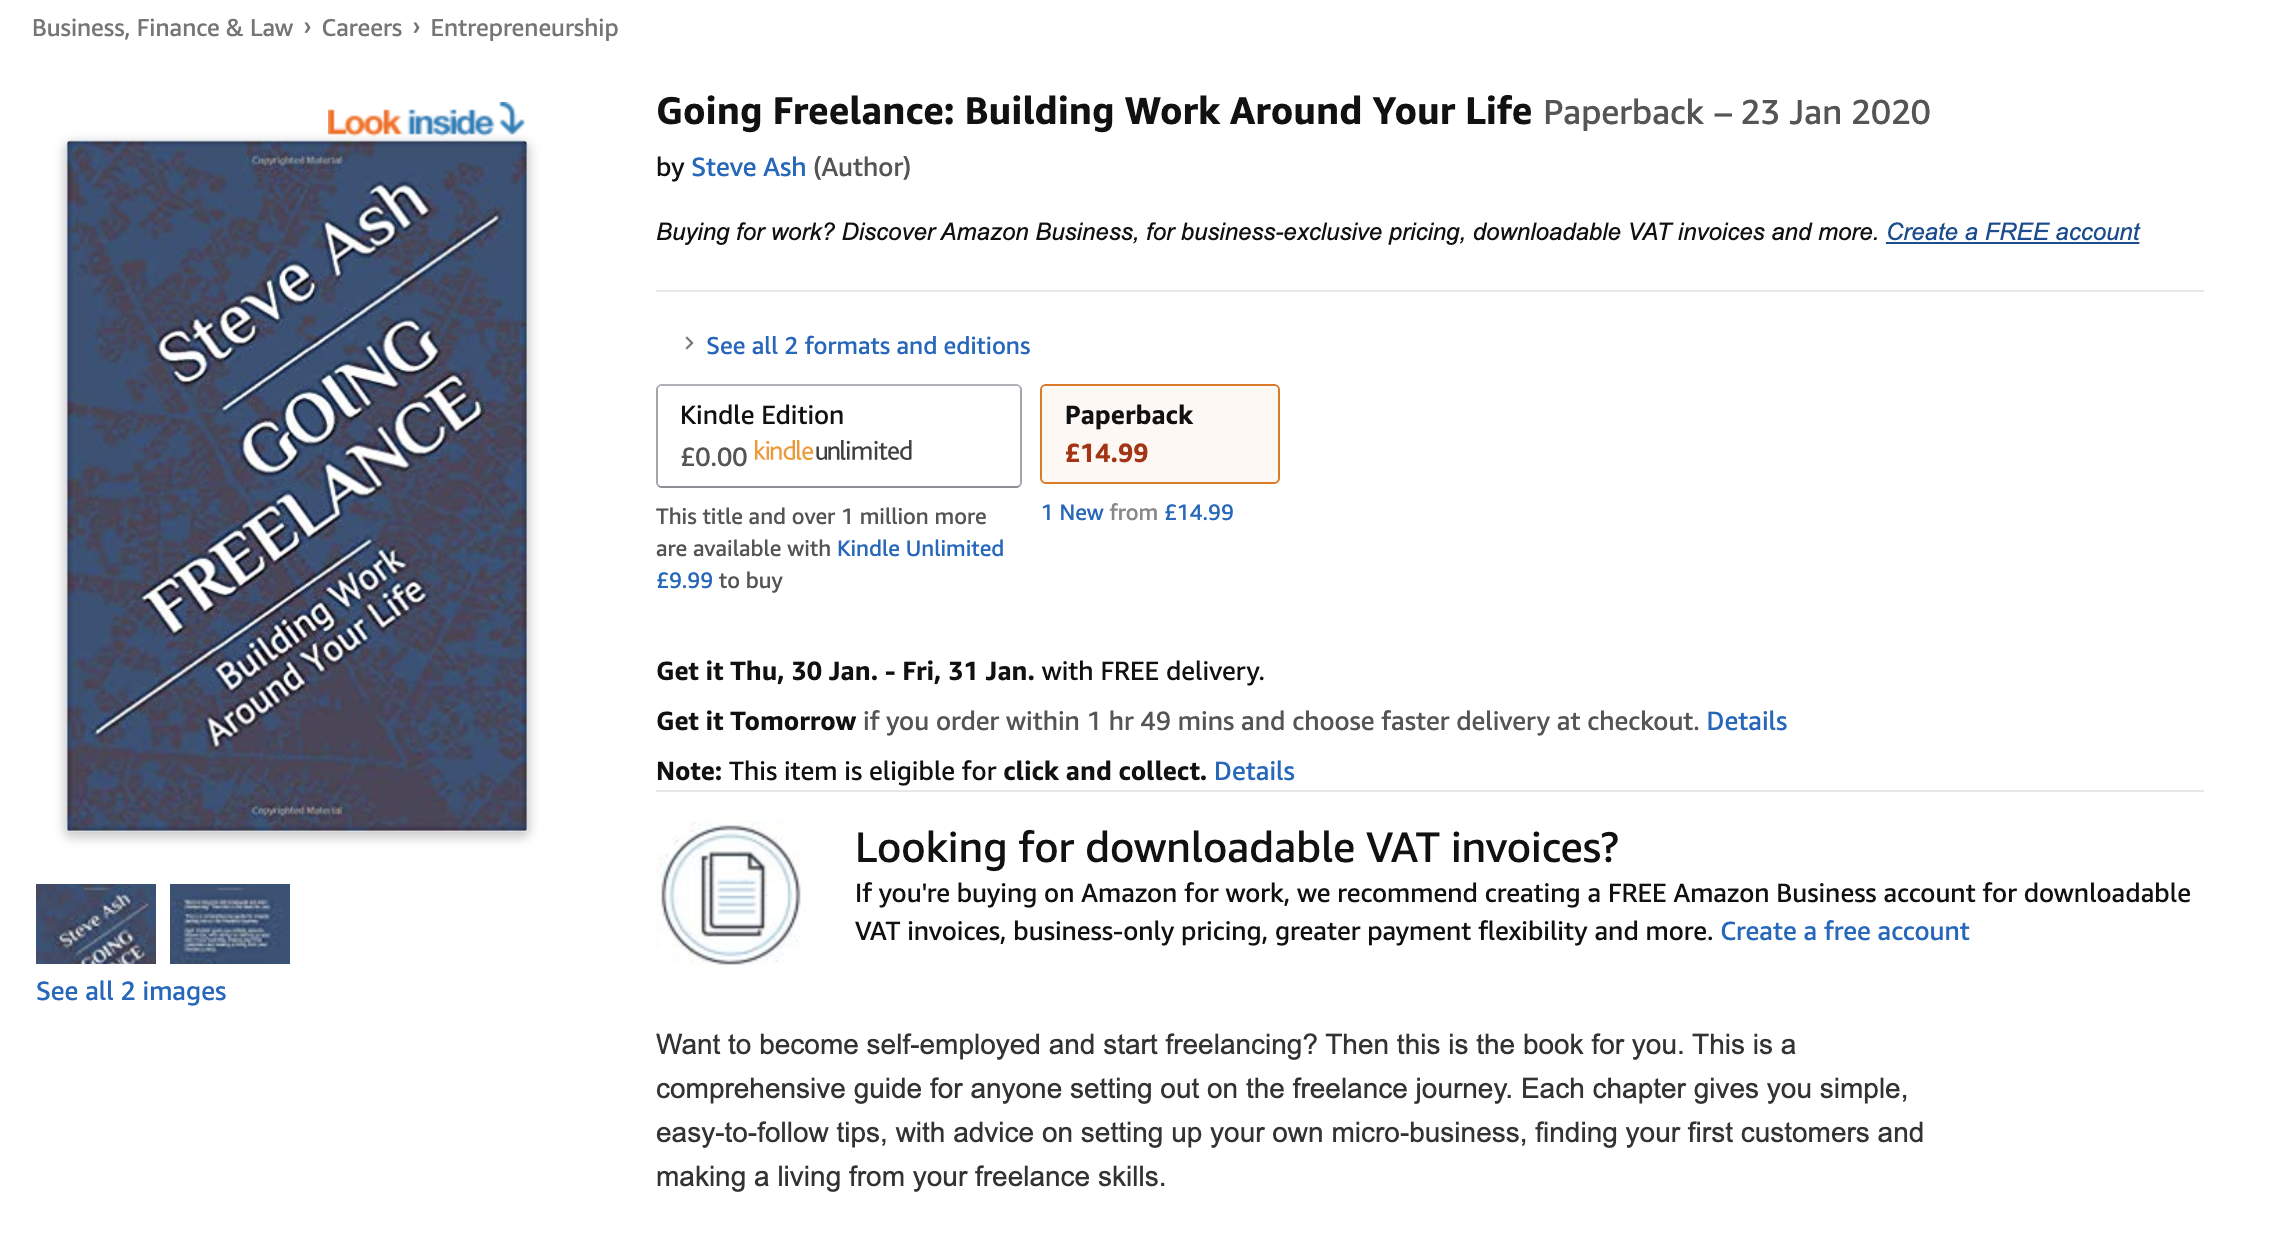Choose the Paperback format box
The image size is (2292, 1234).
click(x=1159, y=434)
